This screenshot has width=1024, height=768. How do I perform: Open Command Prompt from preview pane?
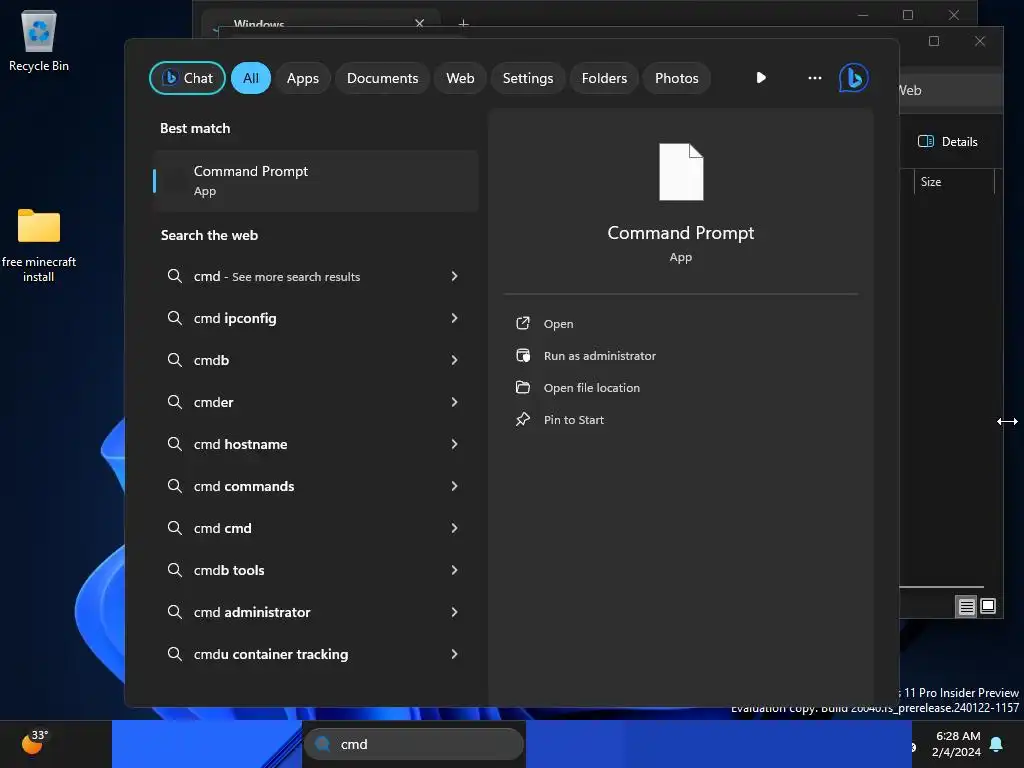(x=558, y=324)
